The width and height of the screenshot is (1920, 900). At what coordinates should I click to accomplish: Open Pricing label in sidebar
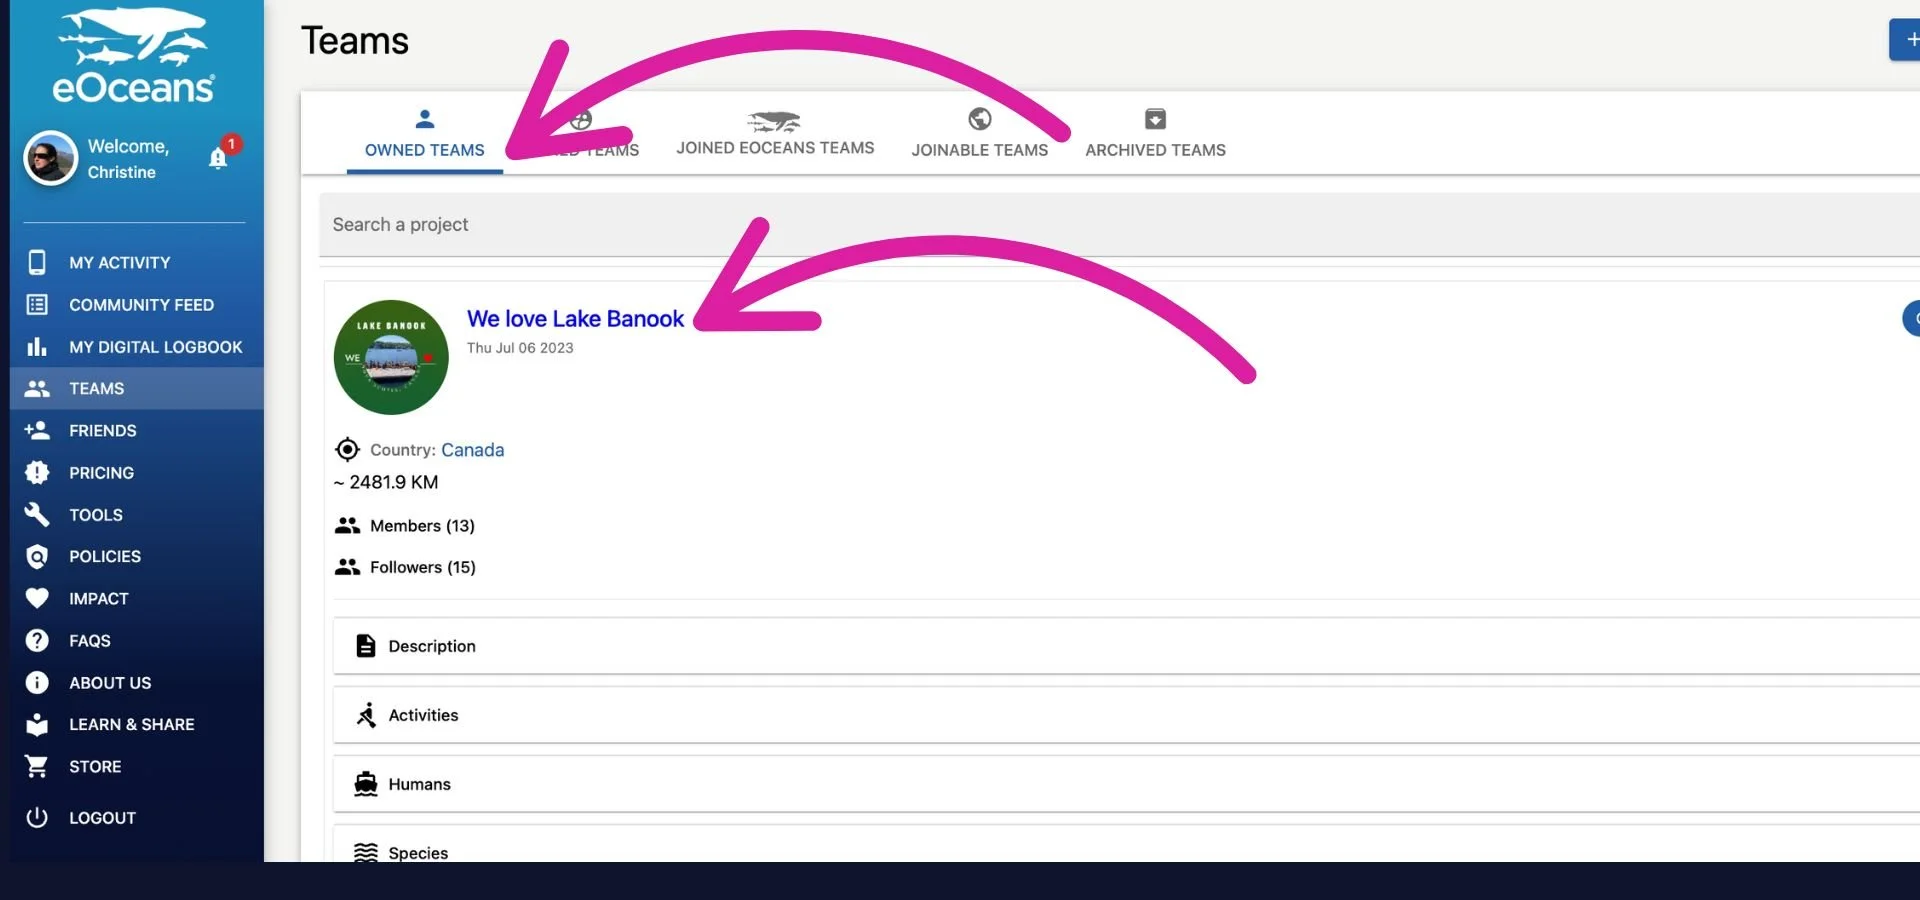[x=101, y=472]
